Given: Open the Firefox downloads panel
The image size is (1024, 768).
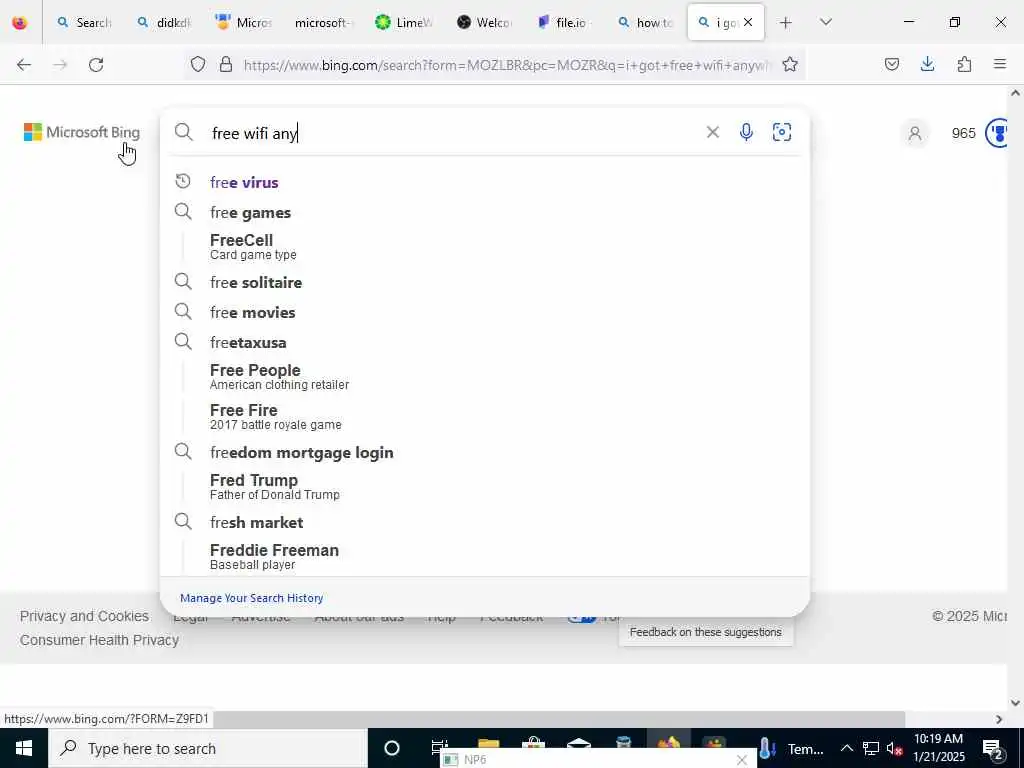Looking at the screenshot, I should (927, 65).
